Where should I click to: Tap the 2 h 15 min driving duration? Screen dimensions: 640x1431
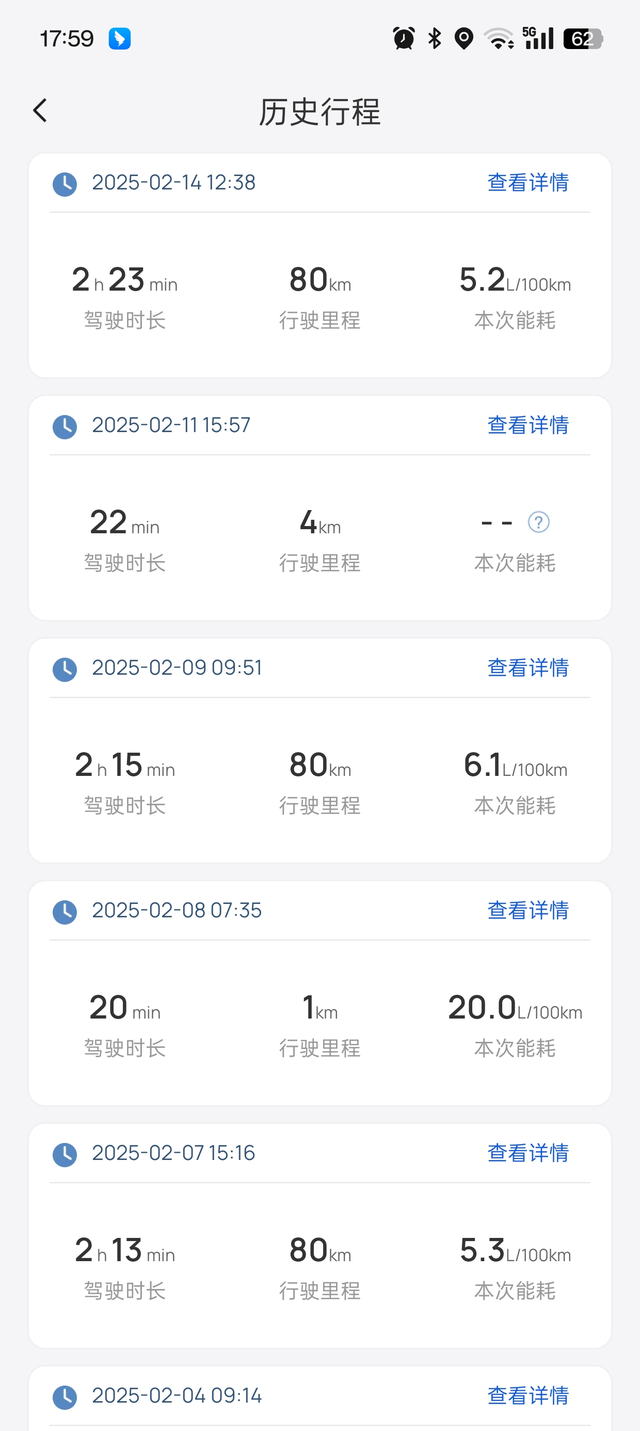tap(125, 766)
